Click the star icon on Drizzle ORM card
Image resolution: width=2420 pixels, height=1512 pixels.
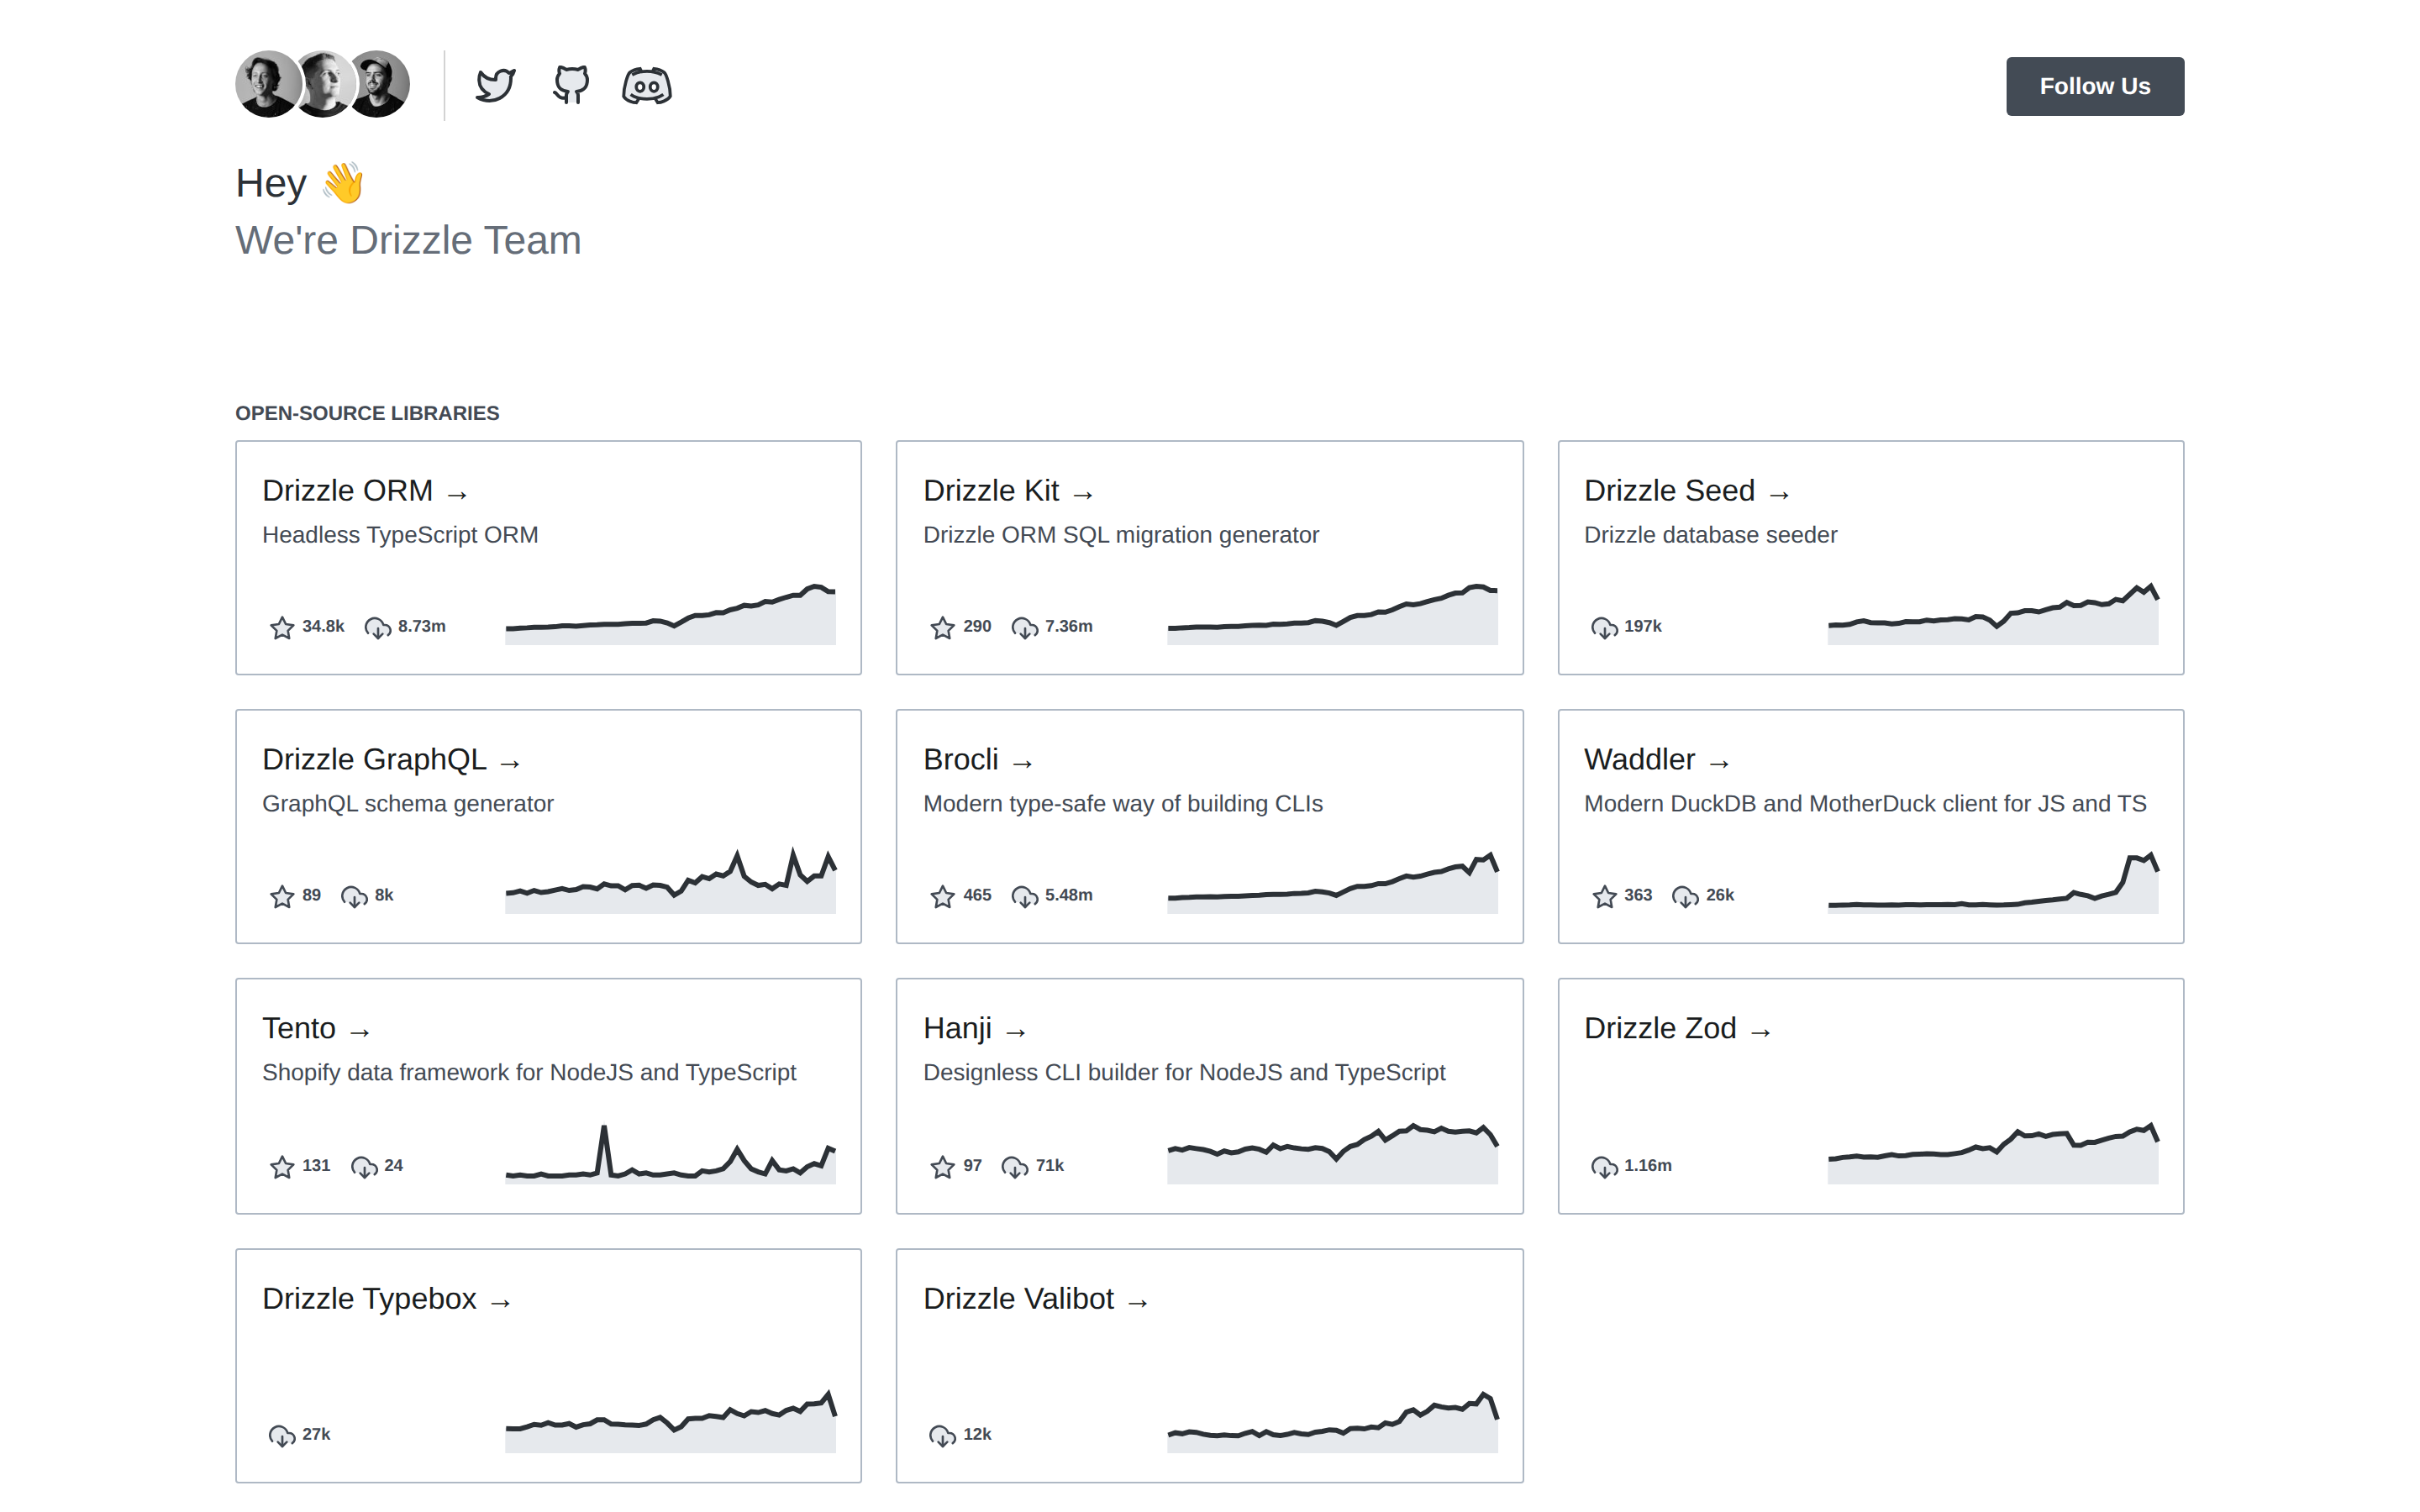282,627
